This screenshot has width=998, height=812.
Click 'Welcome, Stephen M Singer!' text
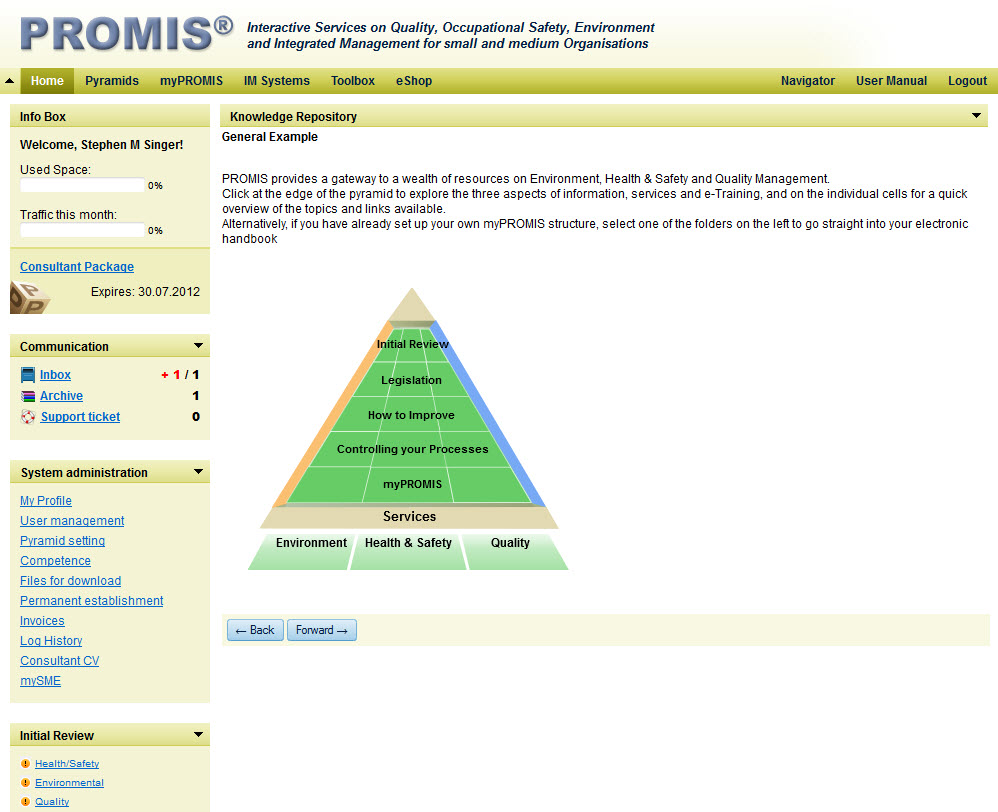[102, 144]
